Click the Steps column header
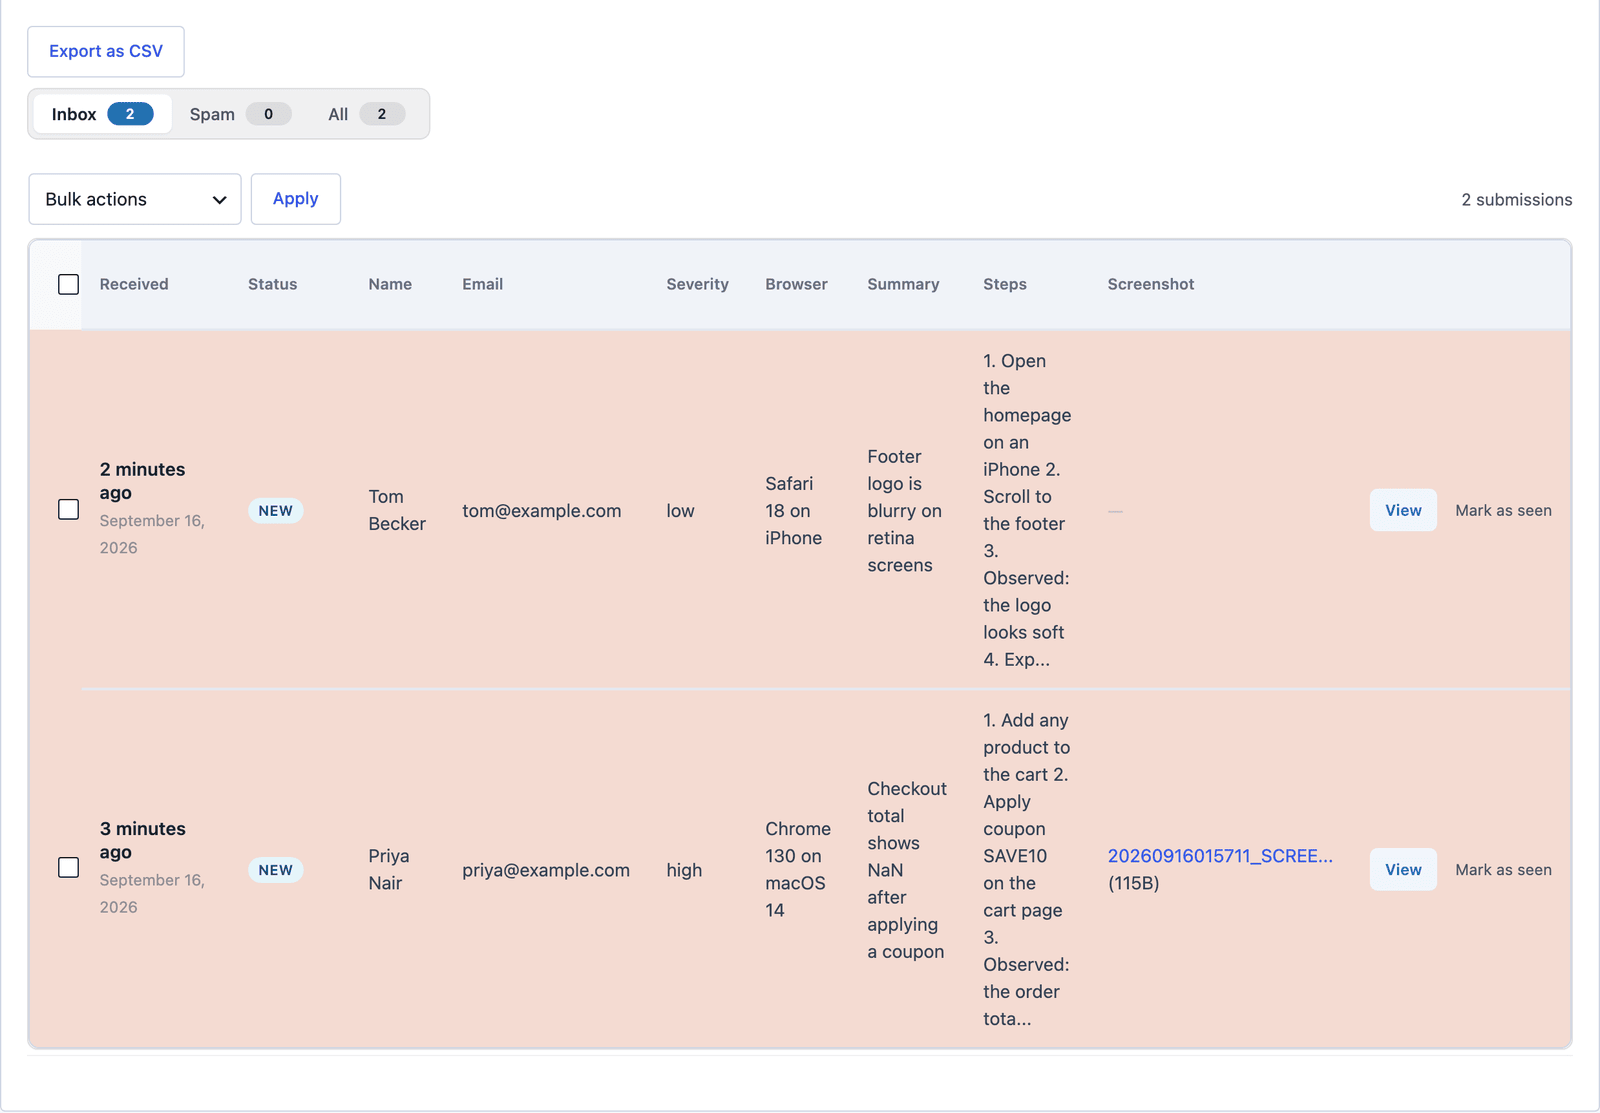This screenshot has height=1113, width=1600. point(1005,284)
